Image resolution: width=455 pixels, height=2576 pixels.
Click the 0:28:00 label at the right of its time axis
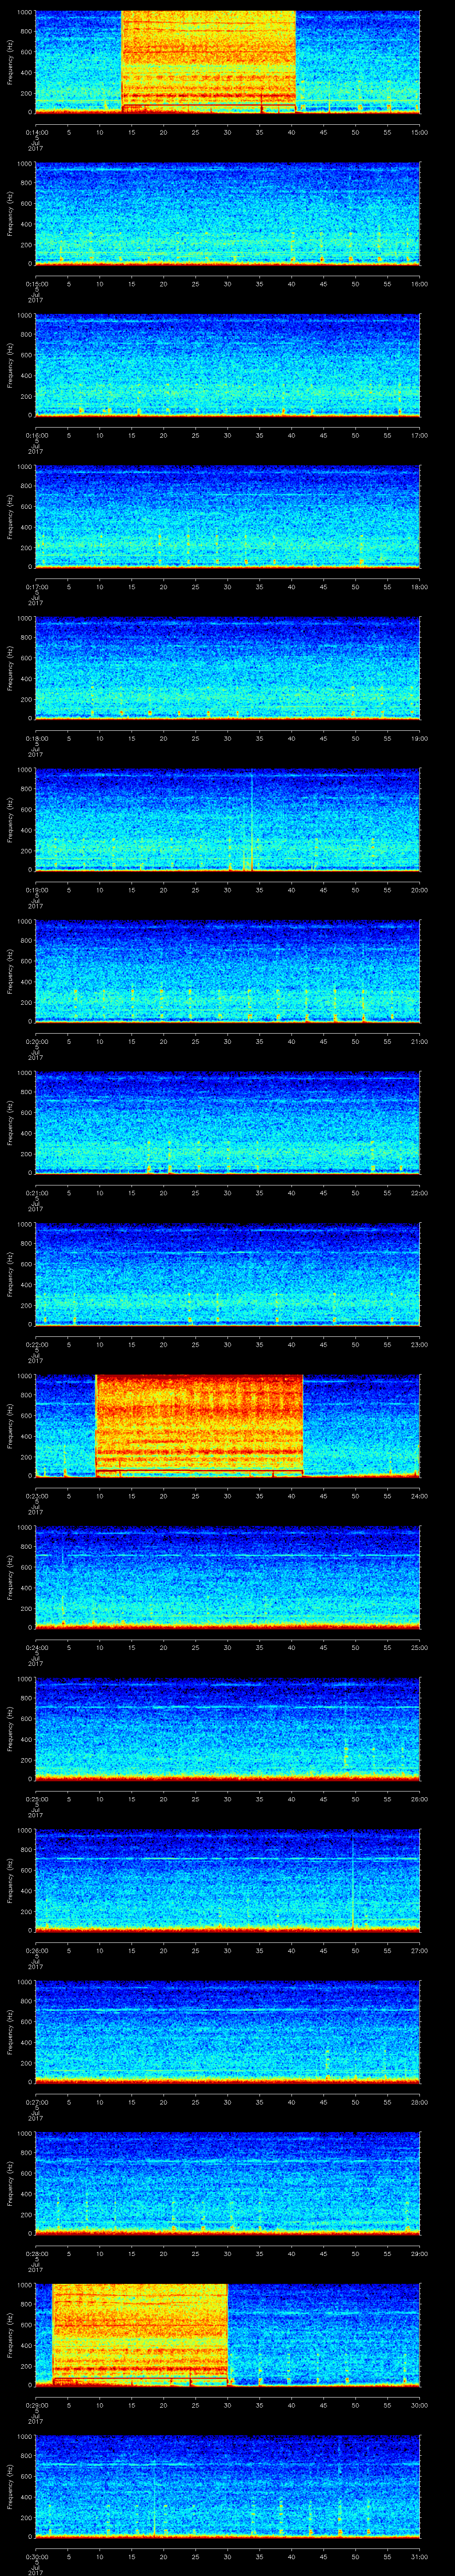(x=419, y=2253)
